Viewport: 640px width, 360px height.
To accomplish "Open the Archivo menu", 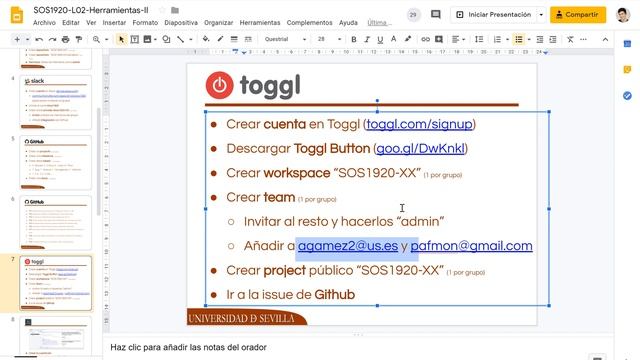I will 44,23.
